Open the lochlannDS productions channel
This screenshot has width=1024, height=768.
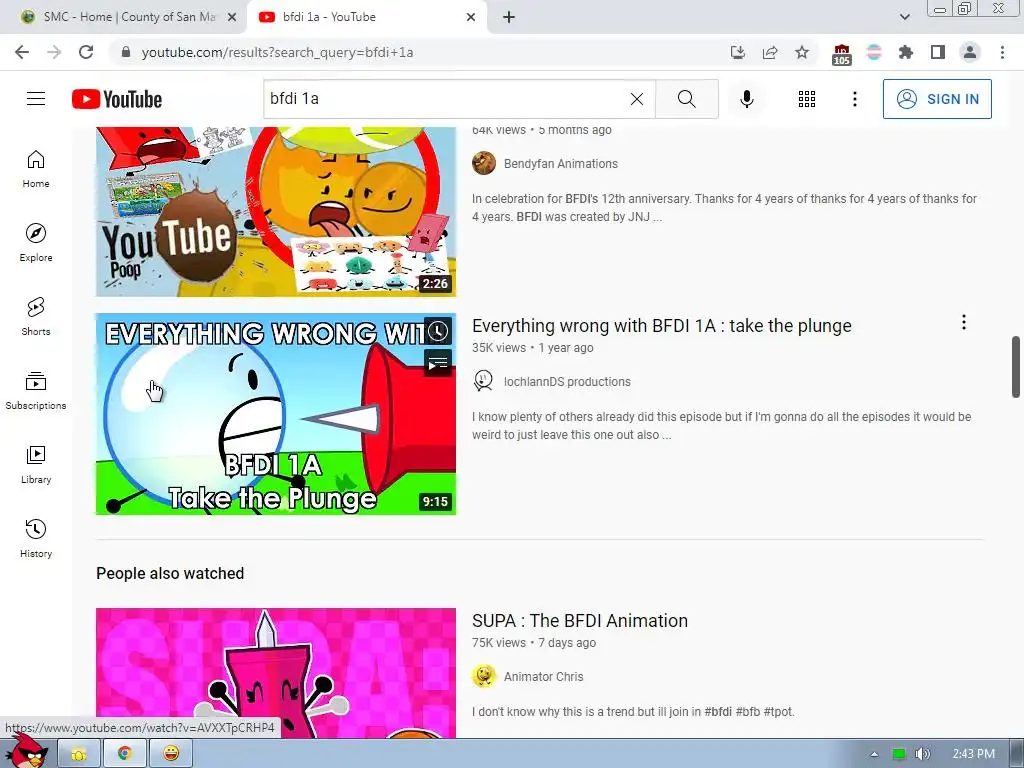click(x=567, y=382)
